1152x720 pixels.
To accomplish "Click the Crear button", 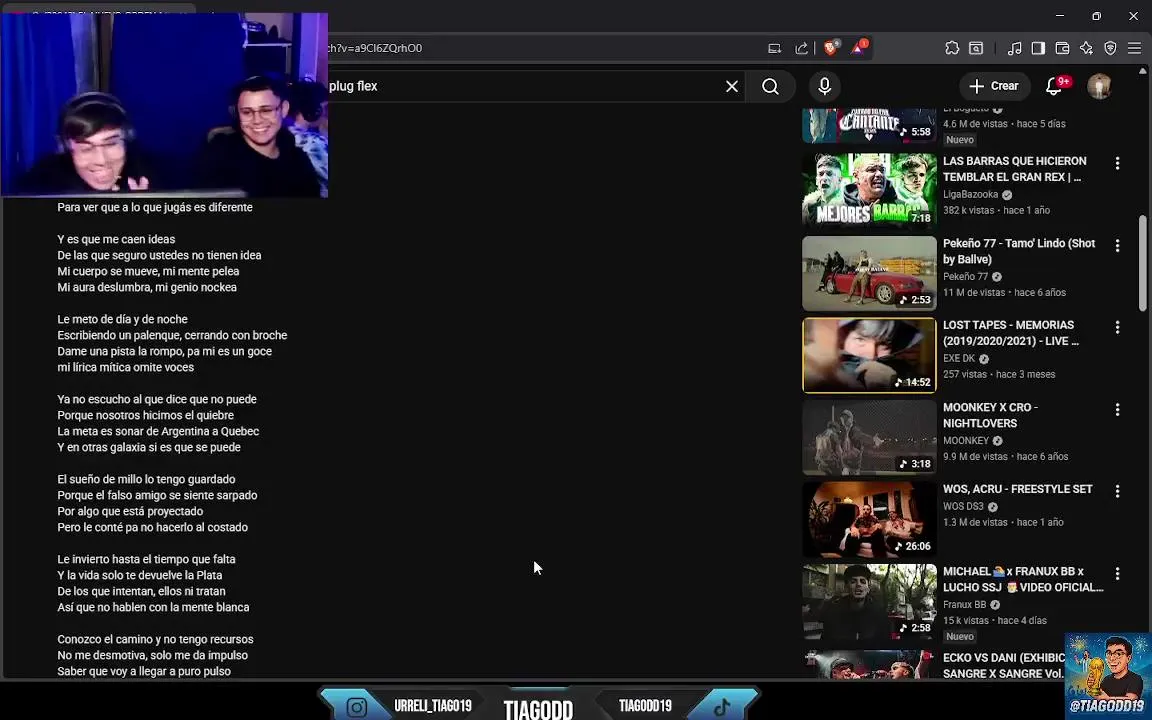I will [x=993, y=86].
